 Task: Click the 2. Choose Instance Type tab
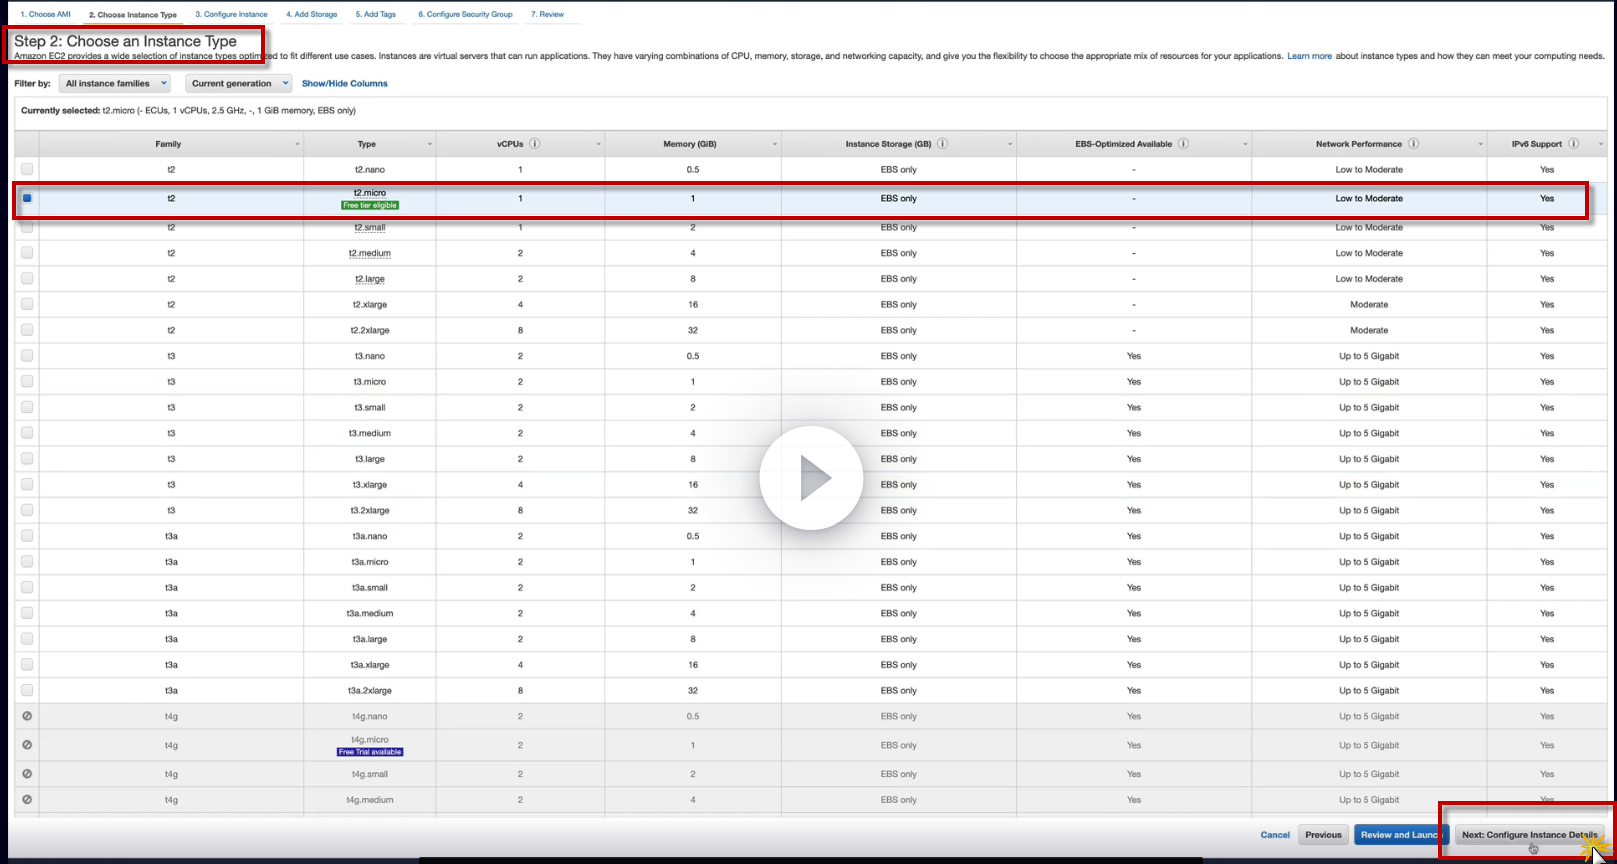click(133, 15)
